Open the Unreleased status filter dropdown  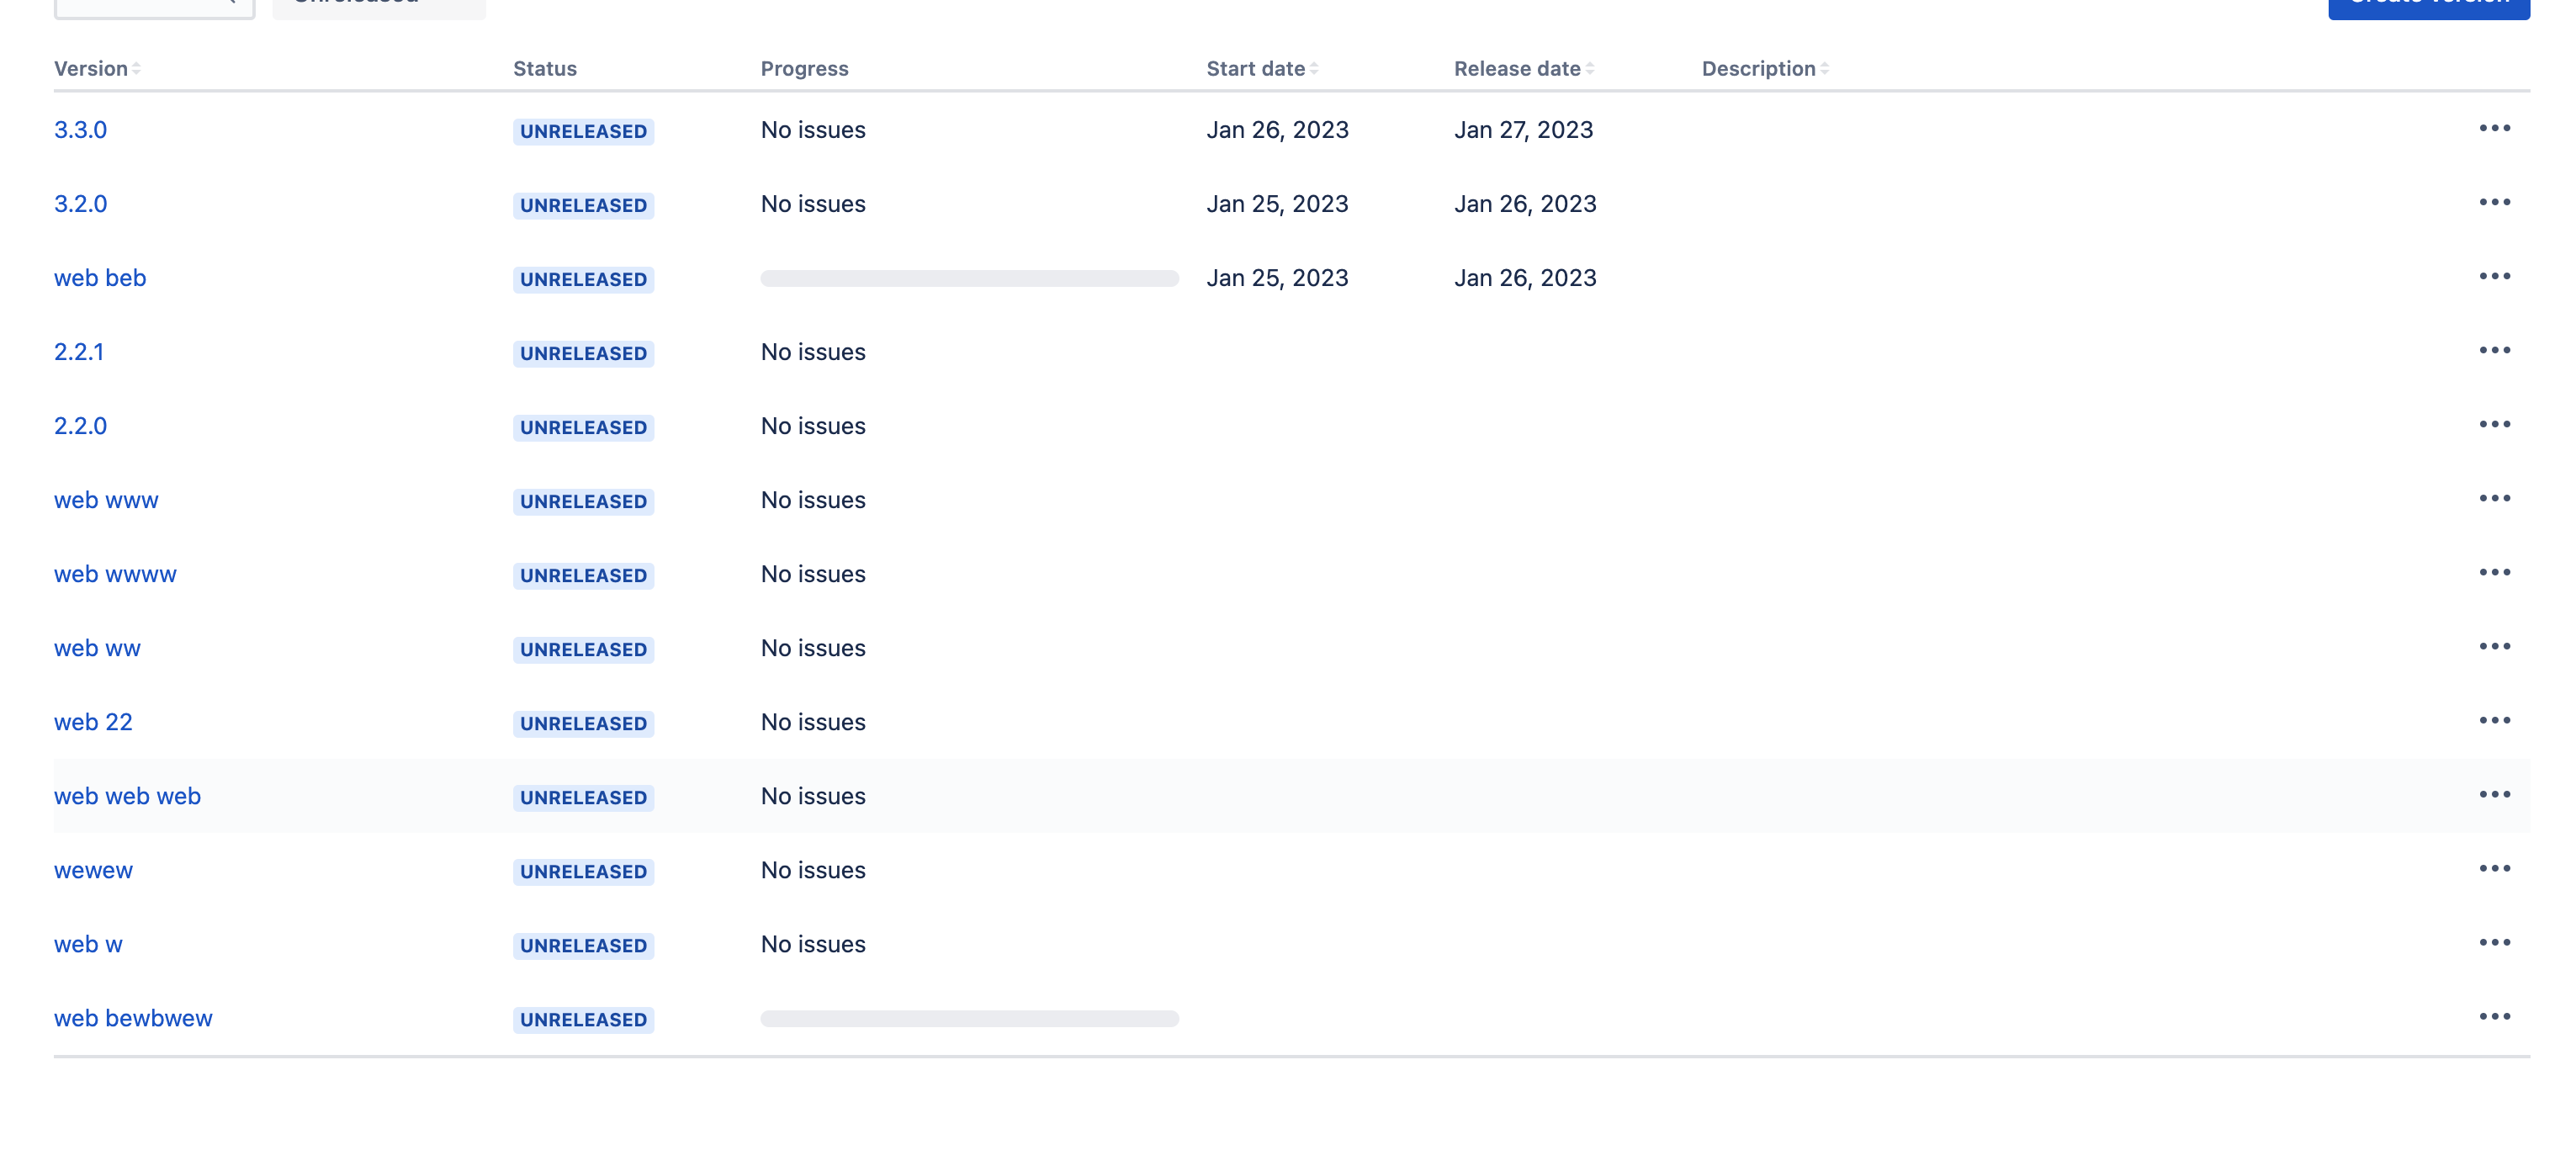[379, 5]
